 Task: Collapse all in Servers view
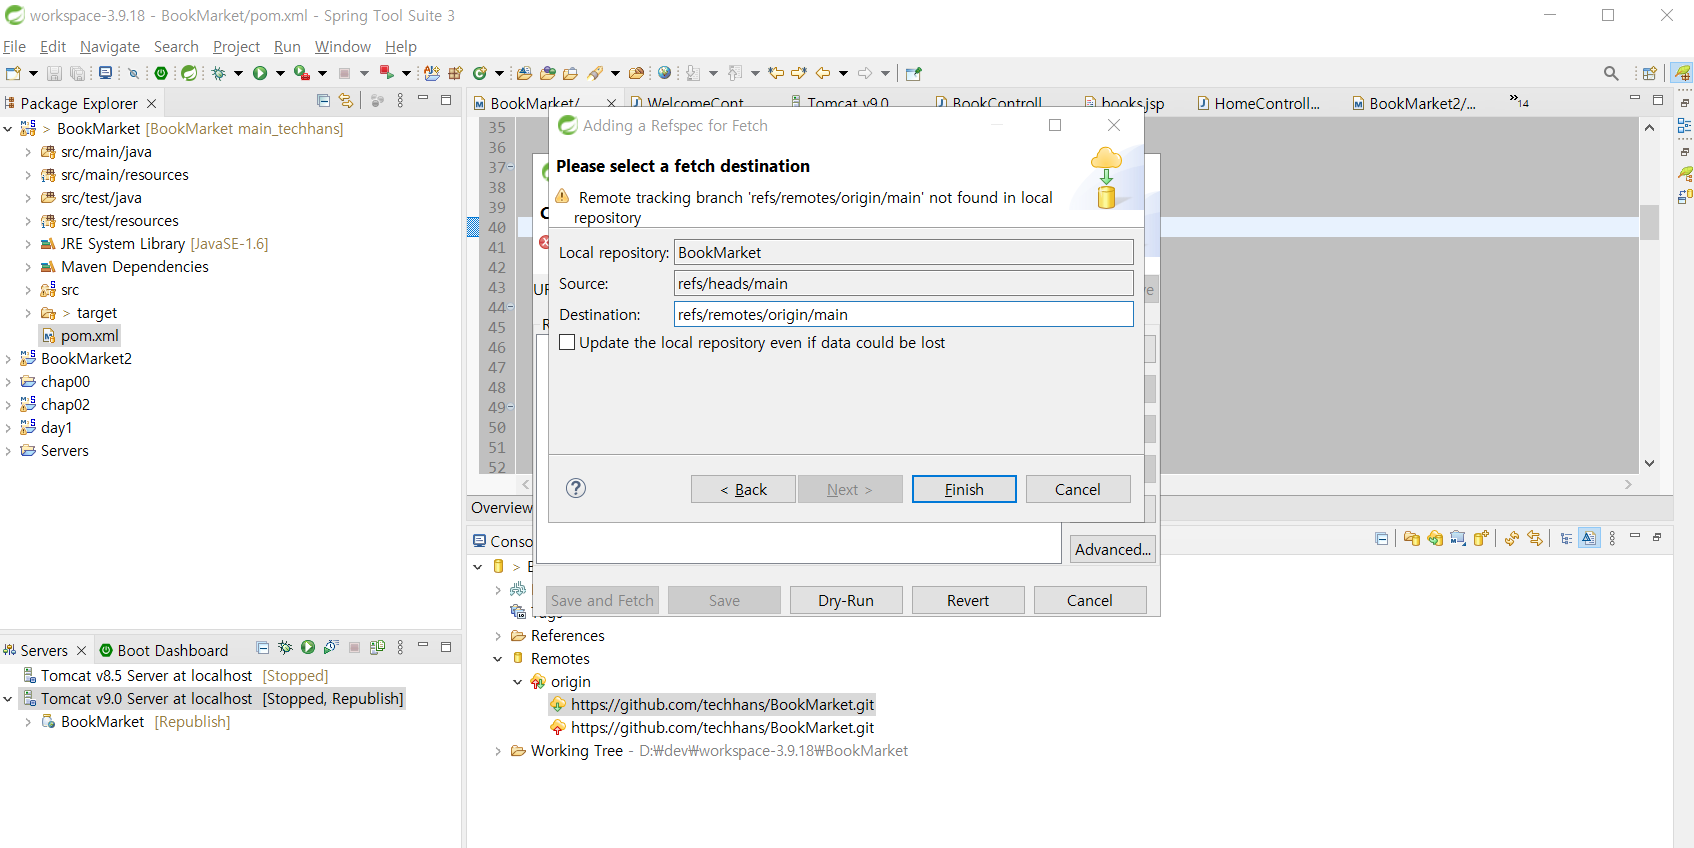262,648
